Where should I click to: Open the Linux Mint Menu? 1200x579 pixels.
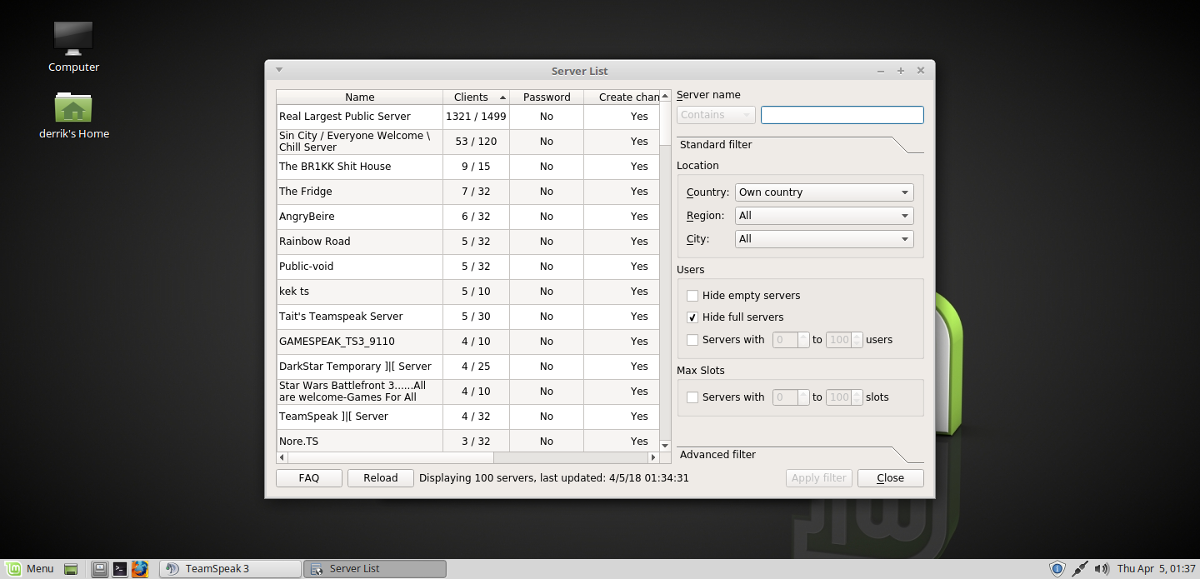point(30,569)
